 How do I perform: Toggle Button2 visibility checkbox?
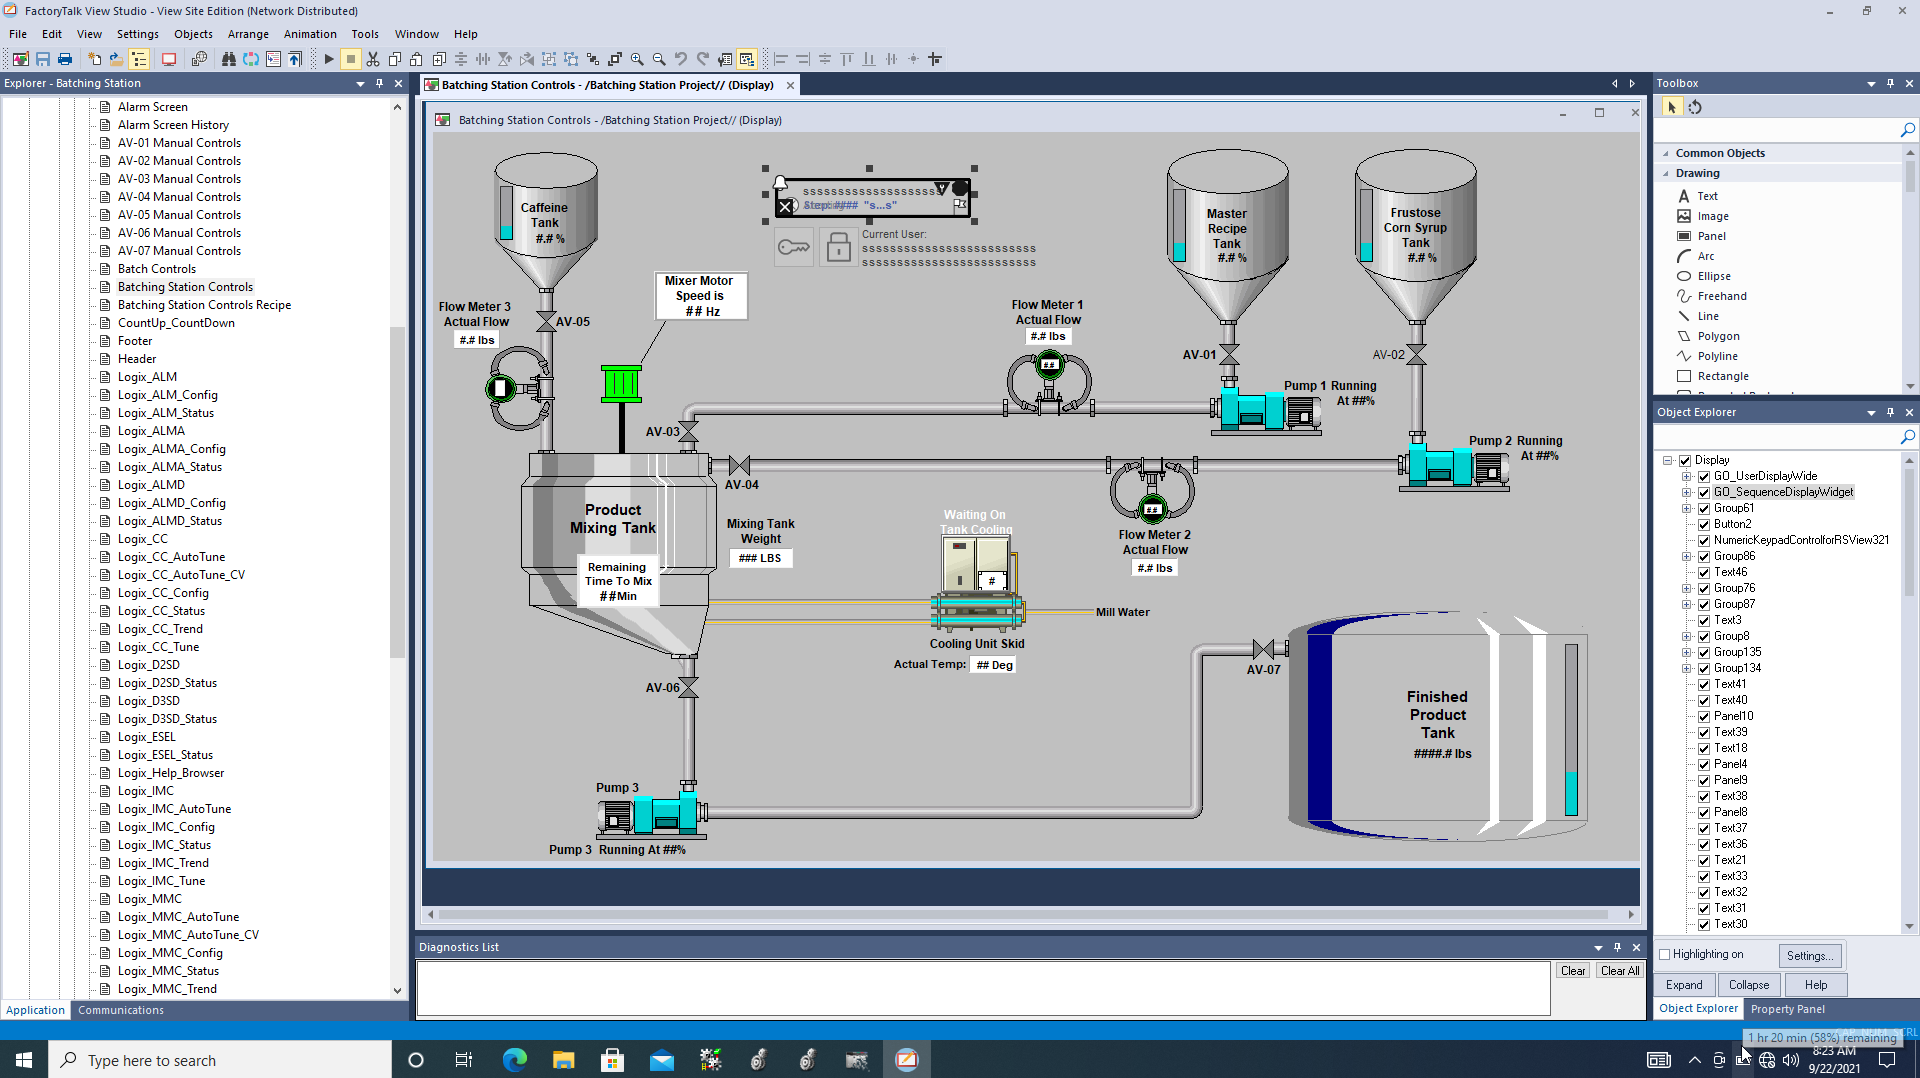[x=1704, y=524]
